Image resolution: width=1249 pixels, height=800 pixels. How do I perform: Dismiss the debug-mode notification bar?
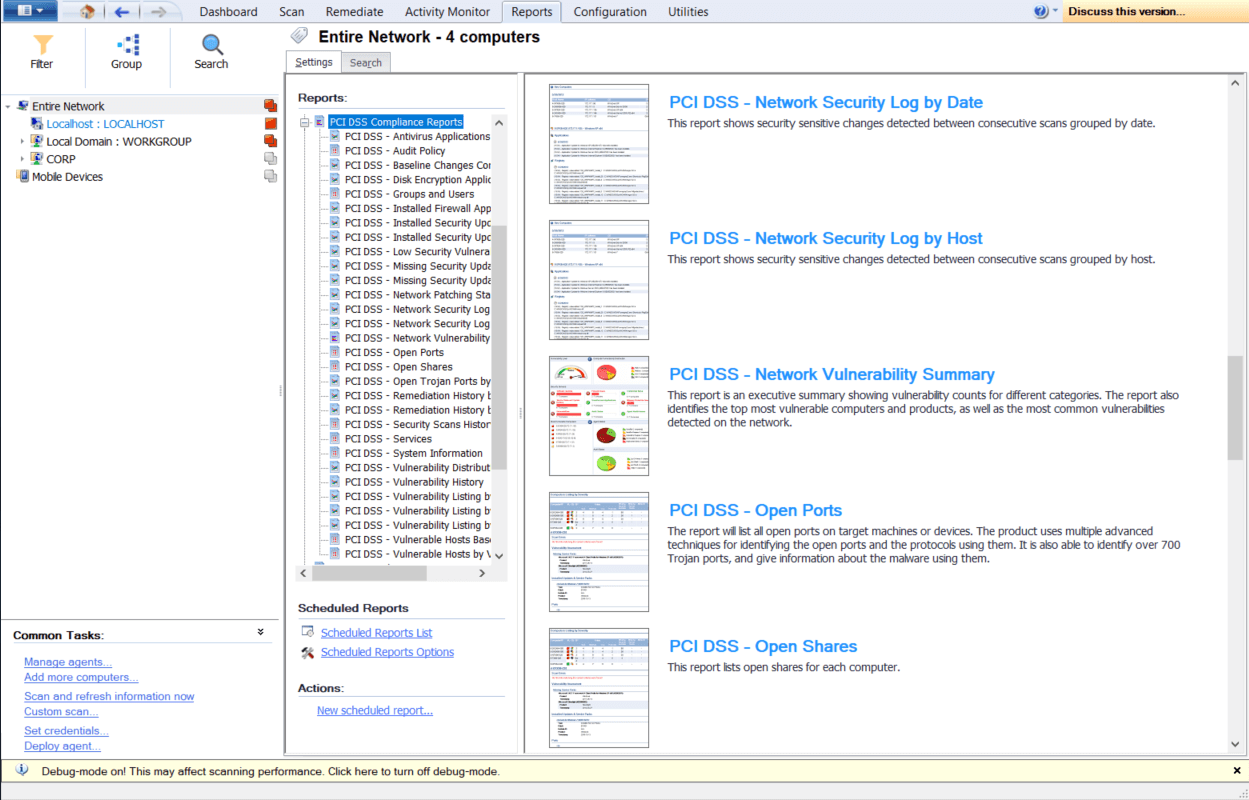1237,771
